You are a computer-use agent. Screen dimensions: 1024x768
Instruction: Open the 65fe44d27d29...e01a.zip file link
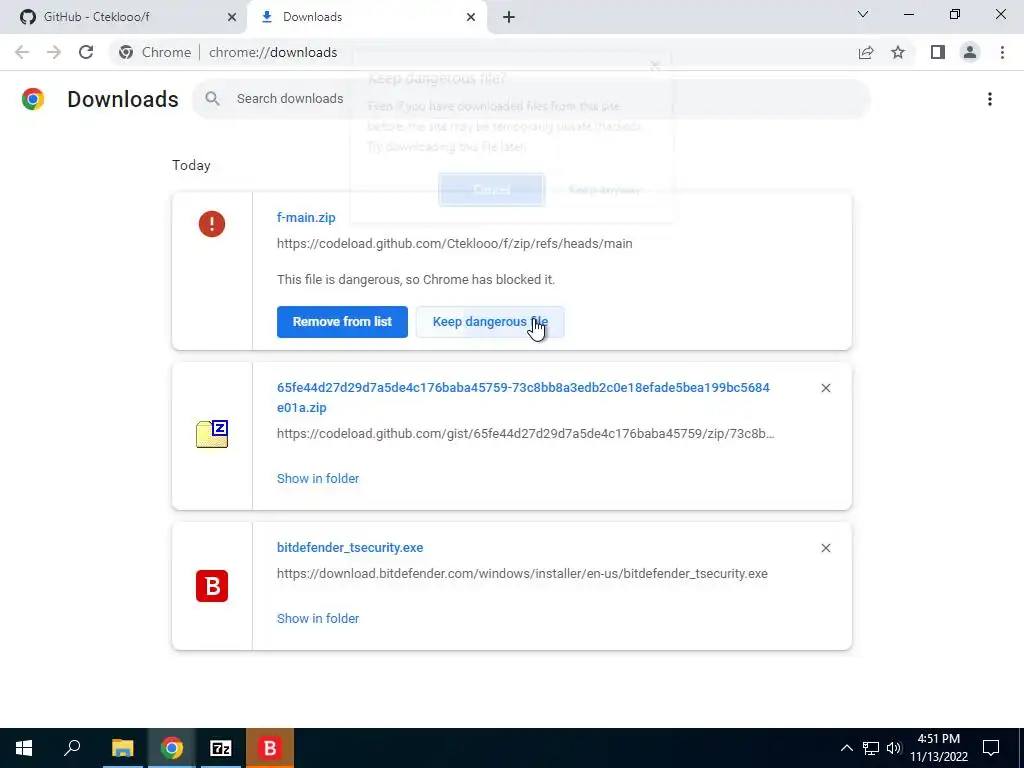[x=523, y=397]
